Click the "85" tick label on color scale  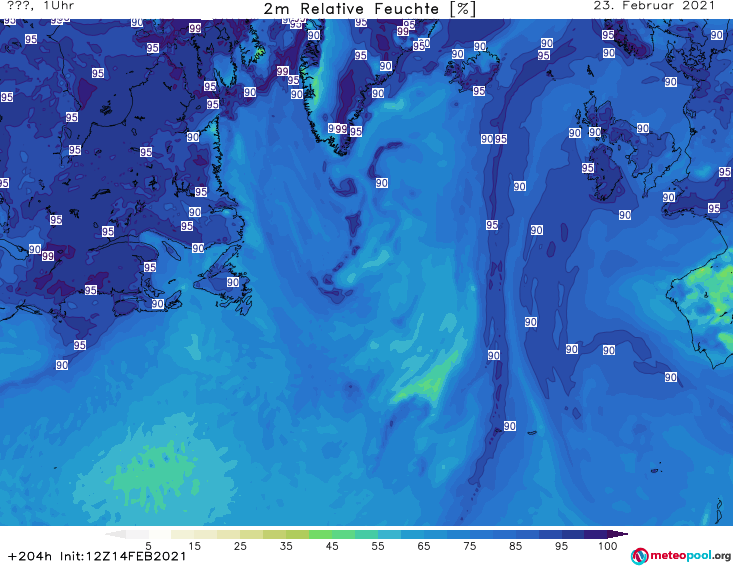(x=515, y=546)
